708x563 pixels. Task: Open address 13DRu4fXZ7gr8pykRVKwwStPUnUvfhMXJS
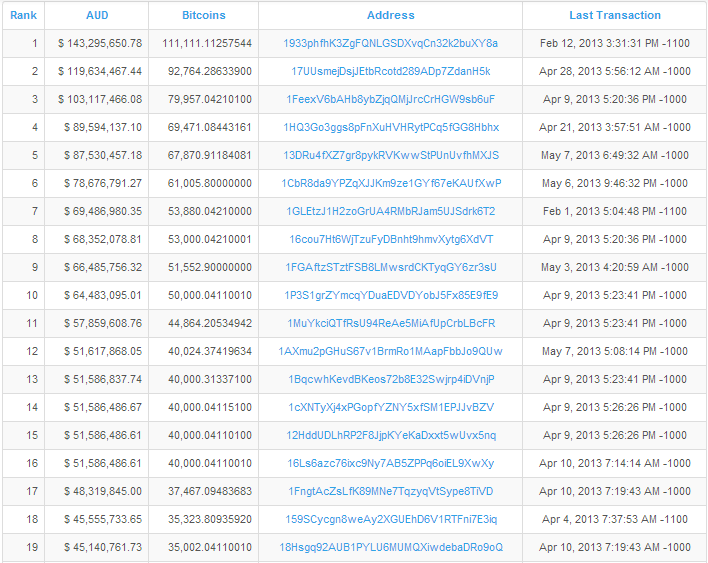390,156
